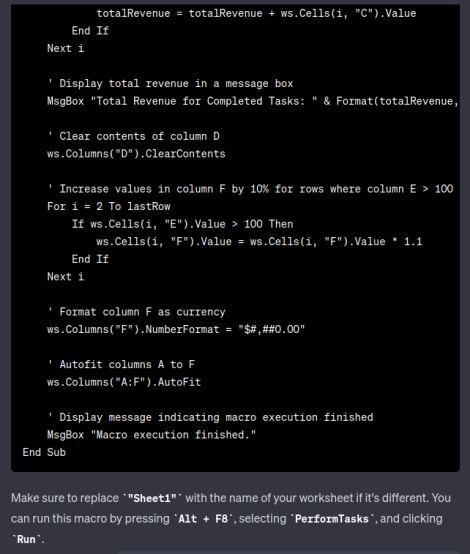Viewport: 470px width, 554px height.
Task: Click the column F value * 1.1 line
Action: coord(259,242)
